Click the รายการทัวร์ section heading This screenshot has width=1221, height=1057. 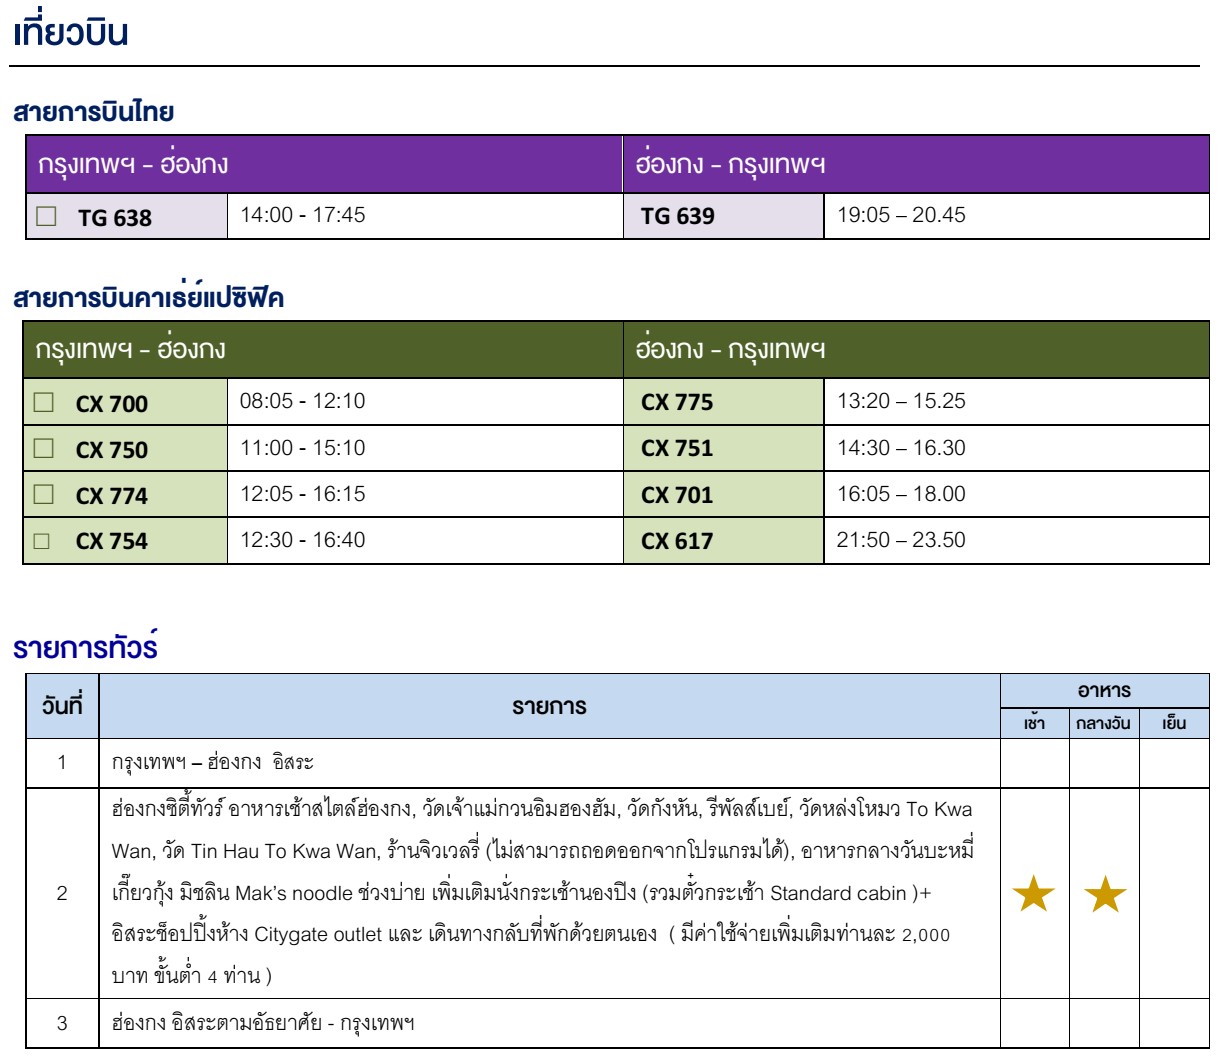click(x=85, y=648)
